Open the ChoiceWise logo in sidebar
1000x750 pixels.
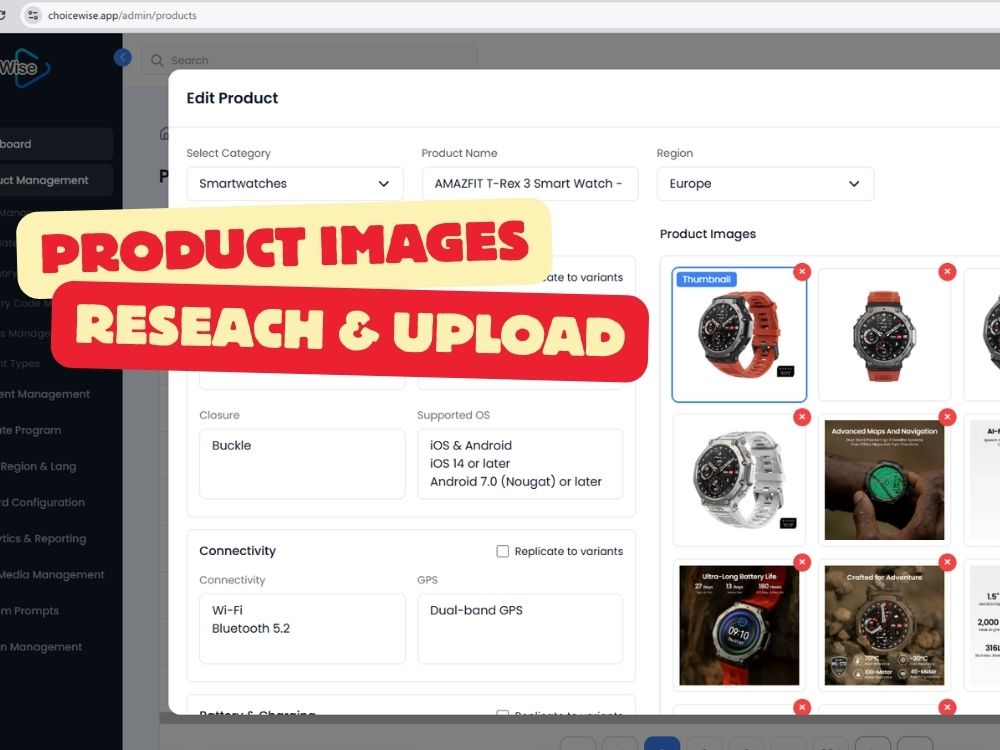24,67
